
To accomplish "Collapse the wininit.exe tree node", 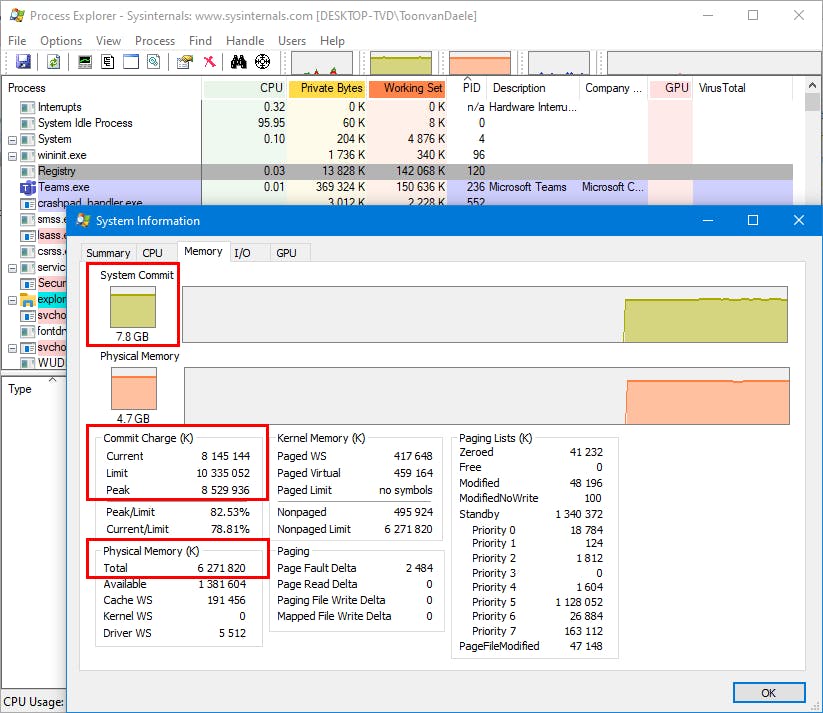I will pyautogui.click(x=13, y=156).
